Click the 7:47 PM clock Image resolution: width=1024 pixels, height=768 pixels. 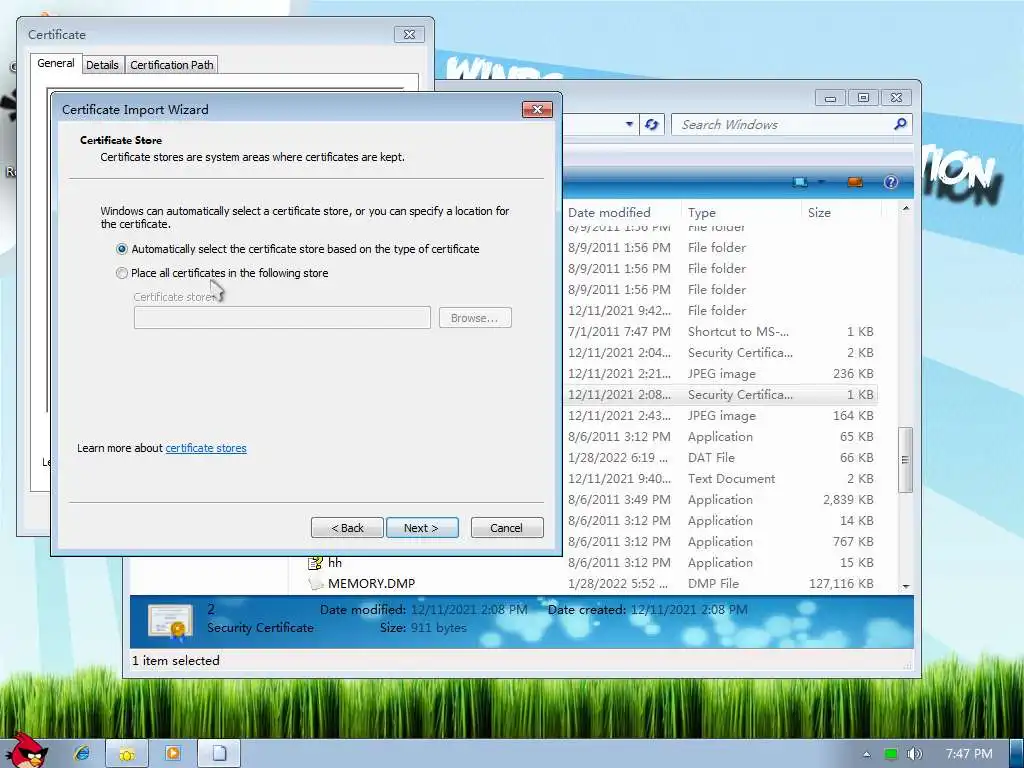click(969, 754)
